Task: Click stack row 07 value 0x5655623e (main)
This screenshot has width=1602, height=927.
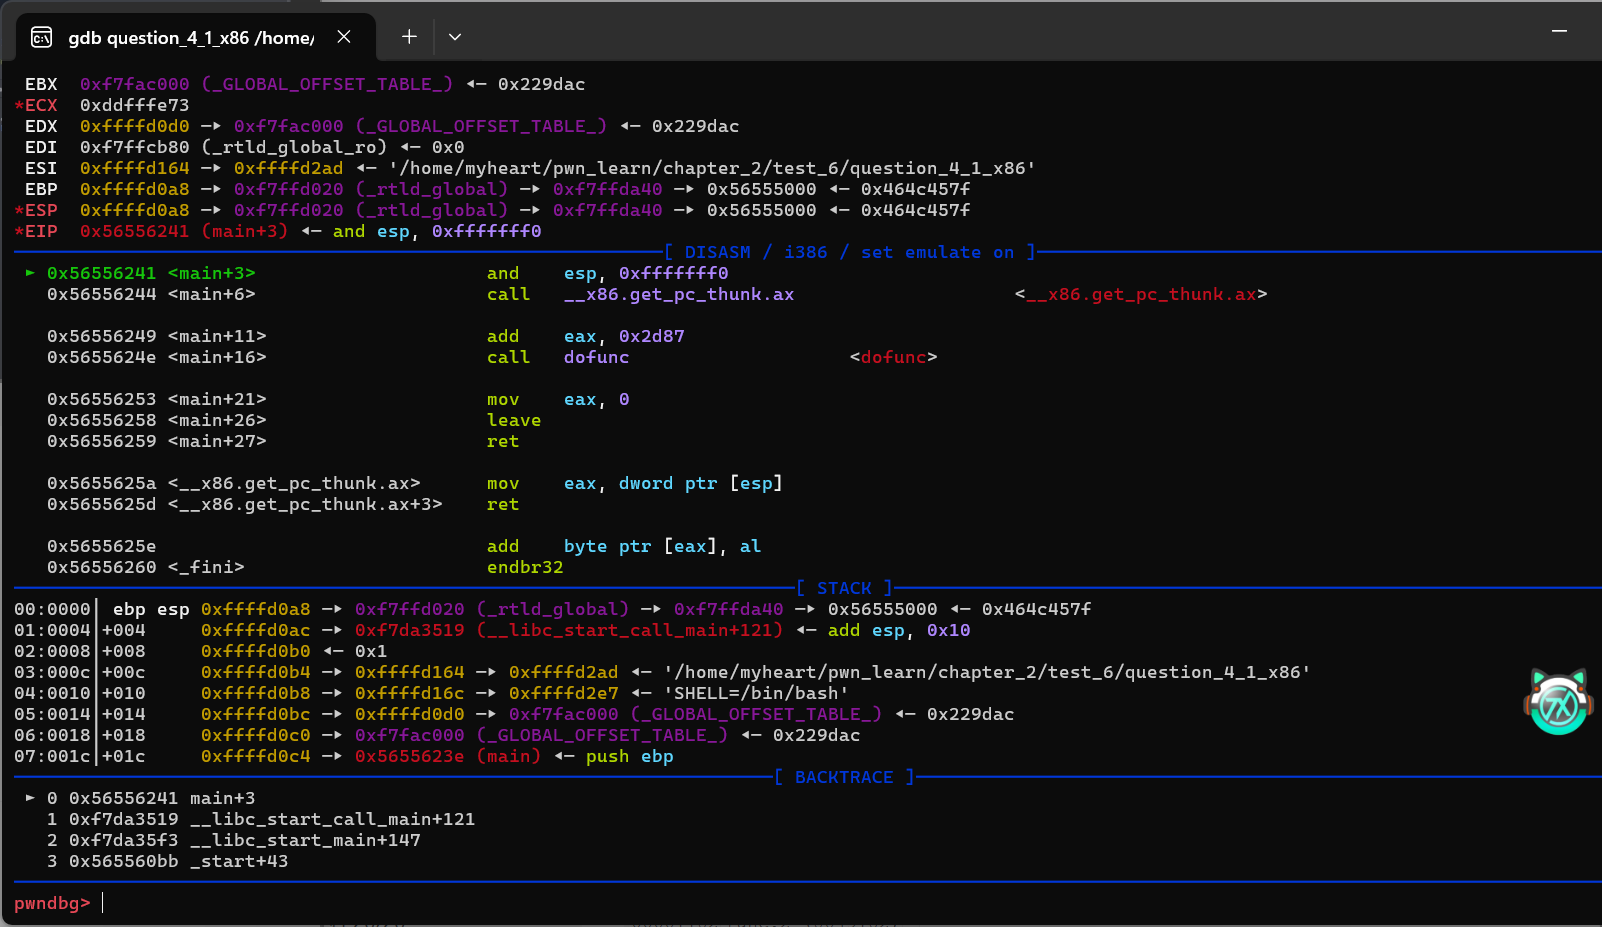Action: (448, 756)
